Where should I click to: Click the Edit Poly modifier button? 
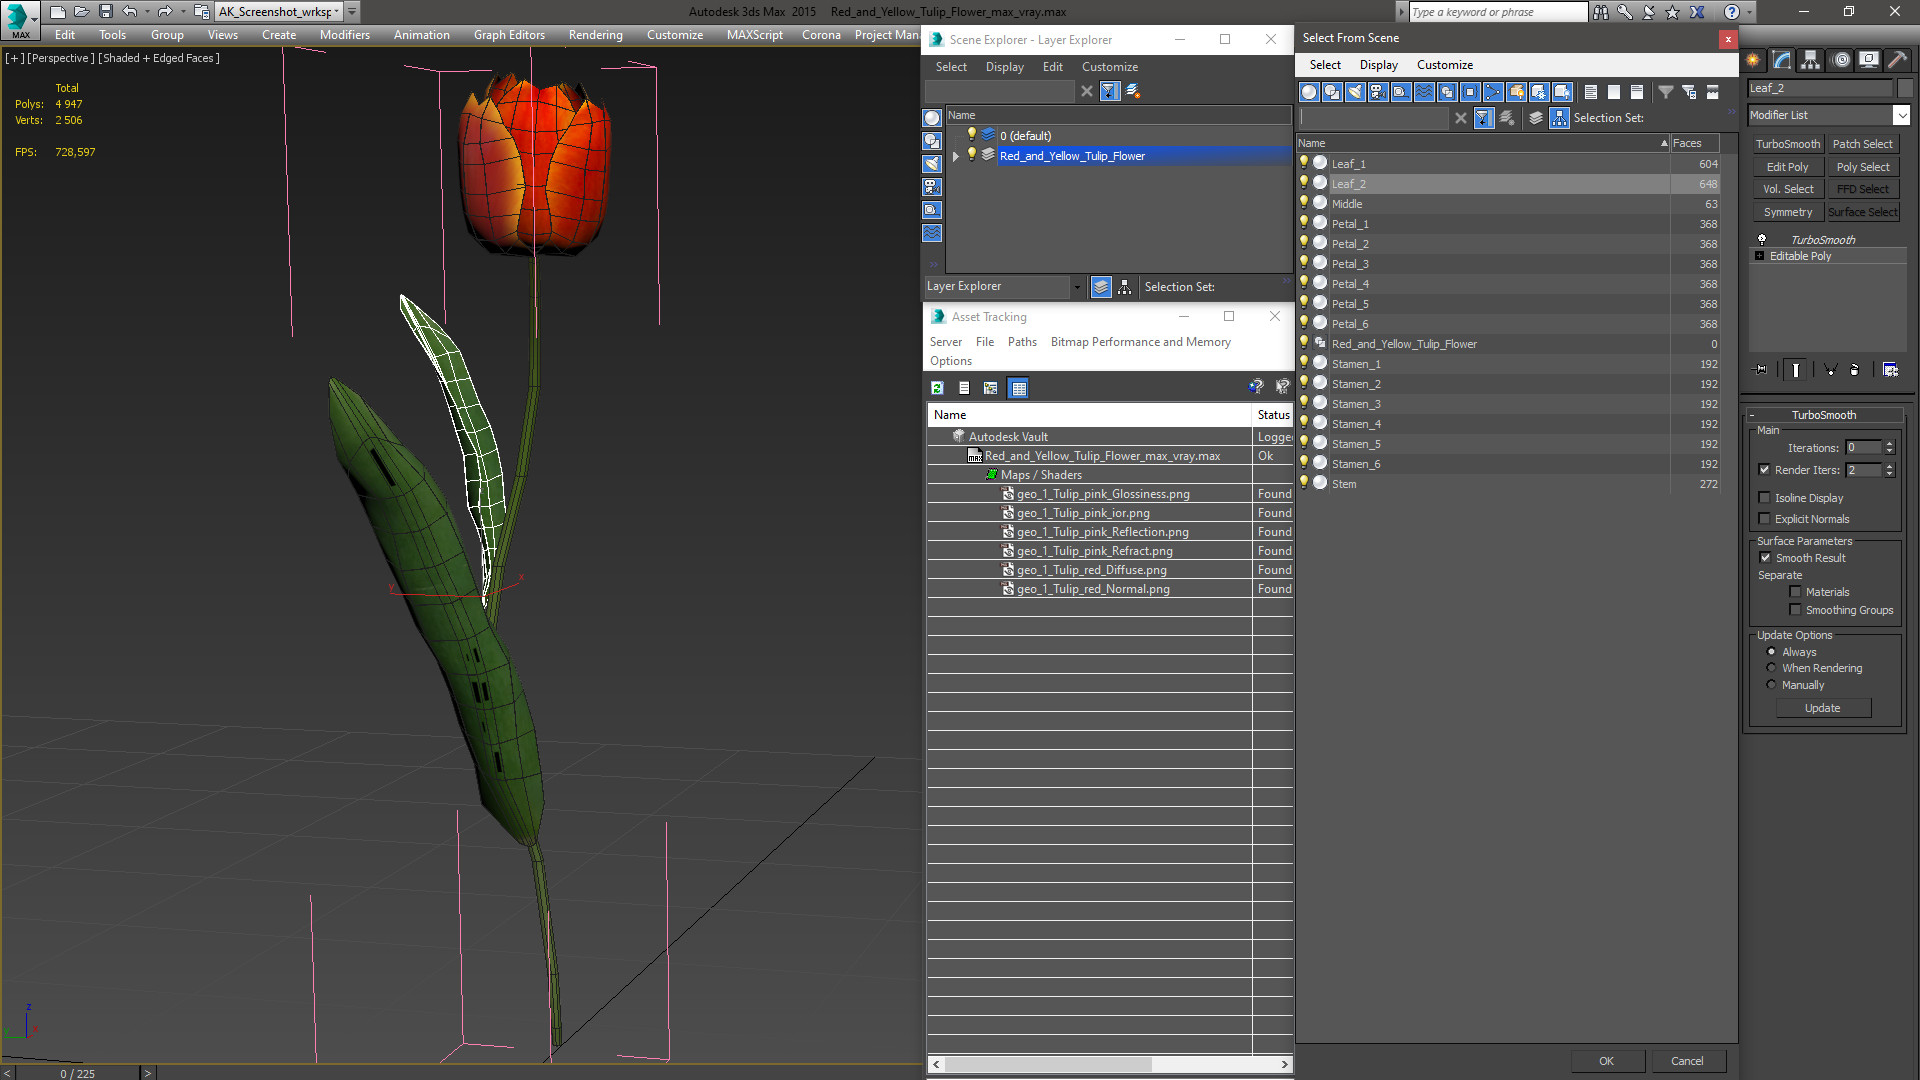(1787, 167)
